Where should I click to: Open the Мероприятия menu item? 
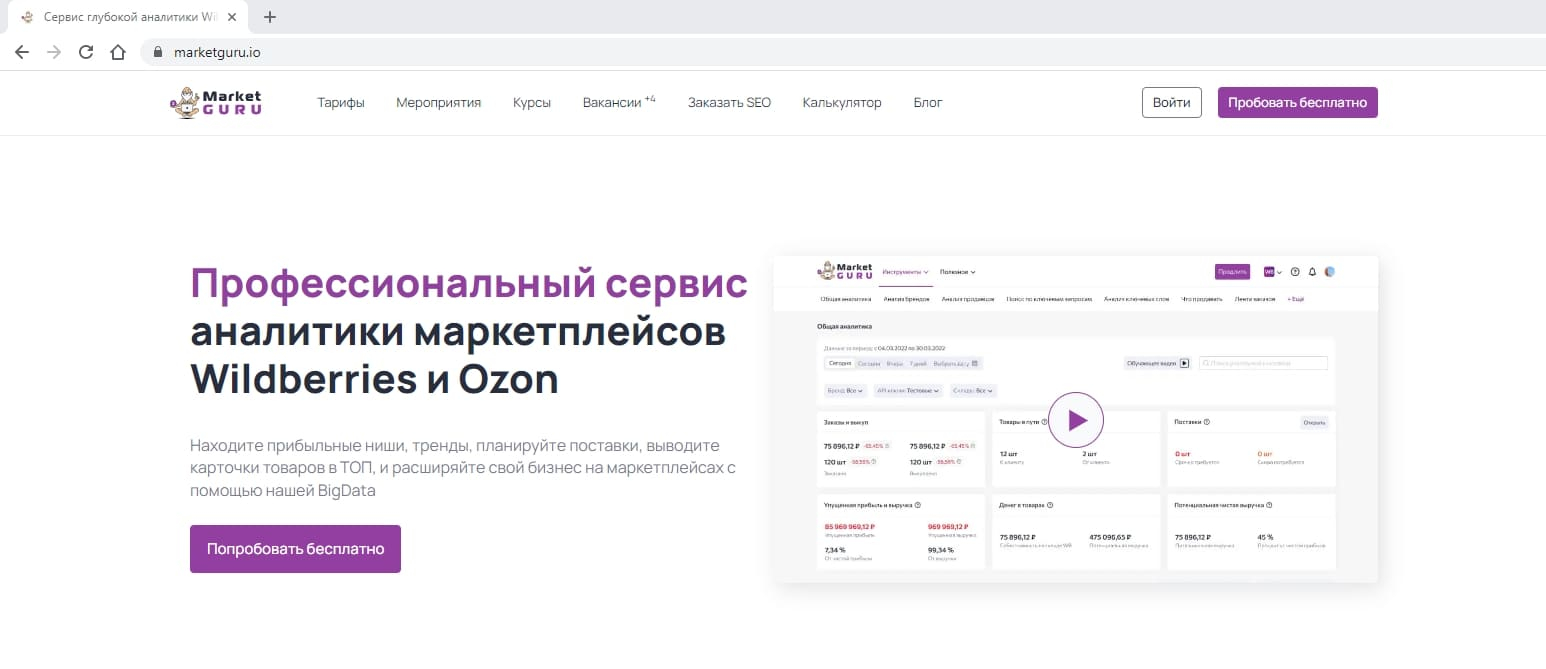point(438,103)
